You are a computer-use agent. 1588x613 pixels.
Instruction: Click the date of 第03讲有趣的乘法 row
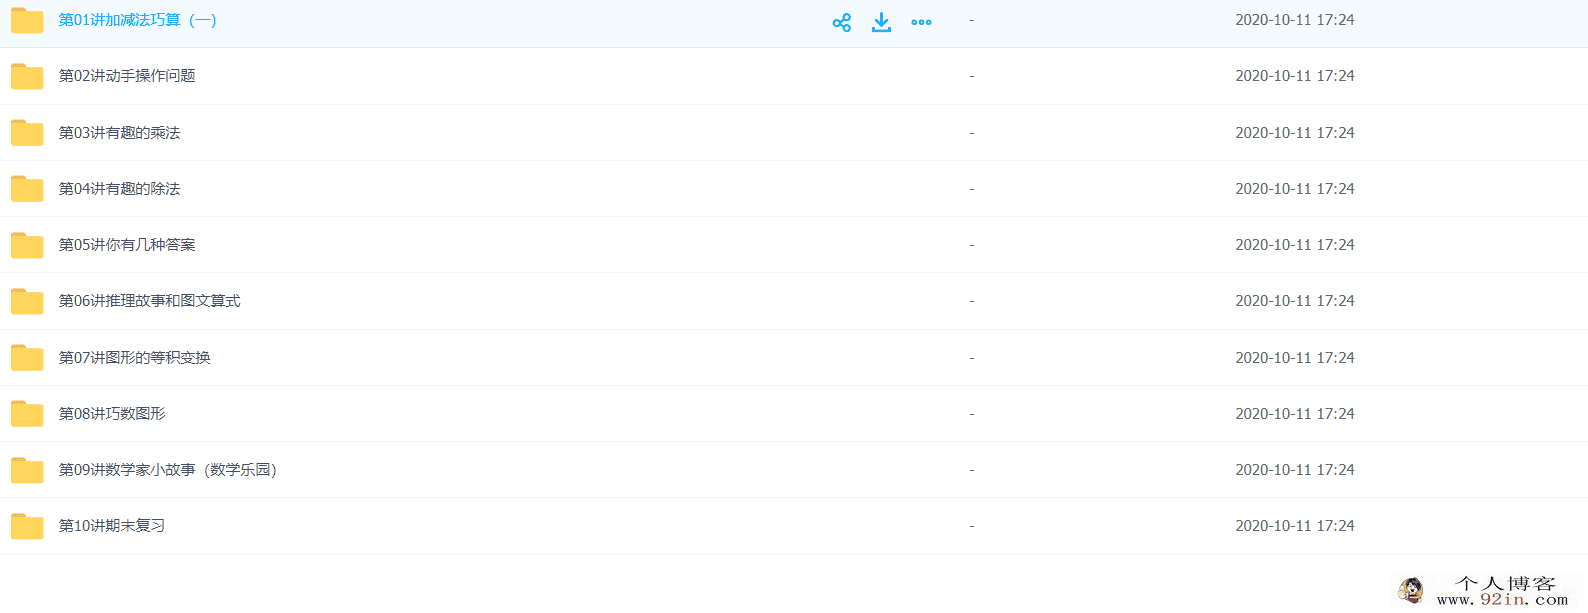click(x=1295, y=133)
